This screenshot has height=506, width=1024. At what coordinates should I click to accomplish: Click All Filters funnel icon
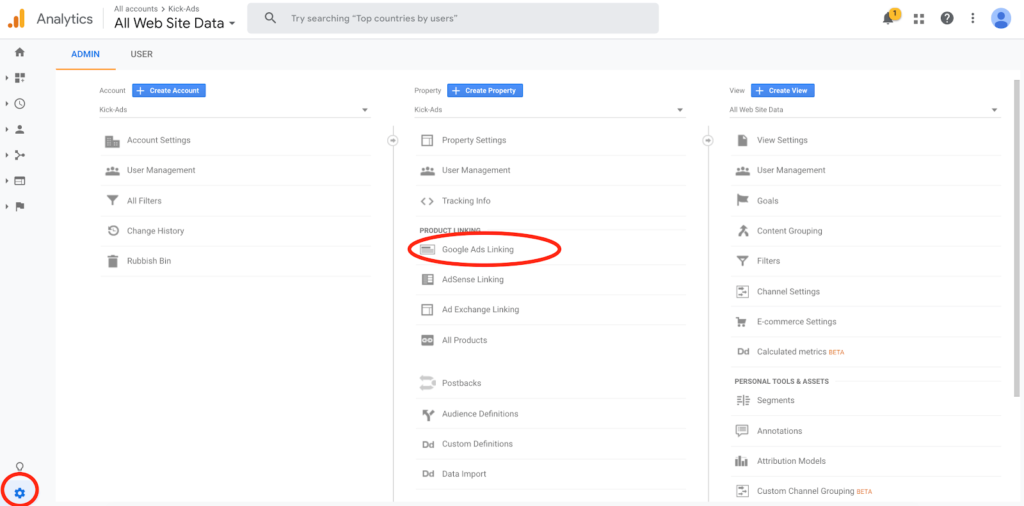click(x=112, y=200)
